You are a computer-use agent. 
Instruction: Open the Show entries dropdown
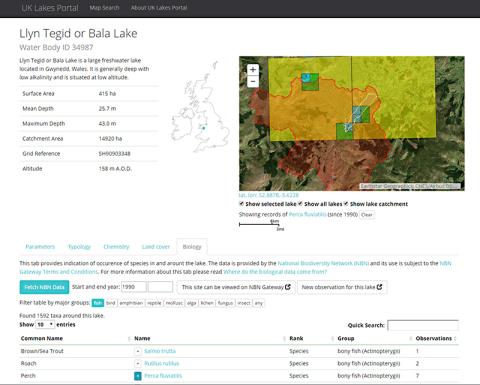click(45, 324)
